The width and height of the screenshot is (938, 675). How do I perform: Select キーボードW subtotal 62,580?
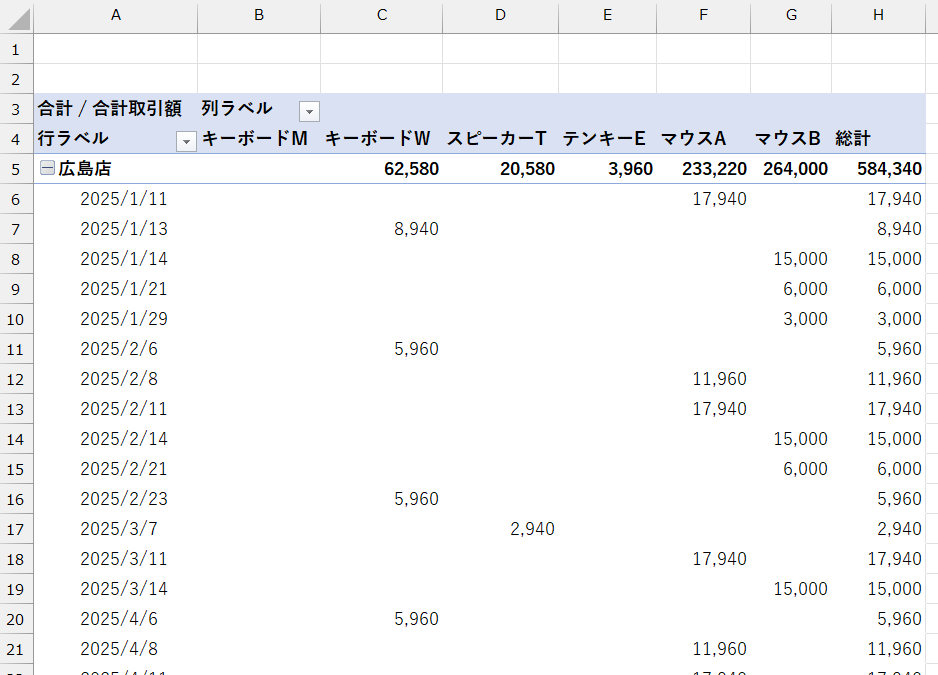tap(411, 169)
